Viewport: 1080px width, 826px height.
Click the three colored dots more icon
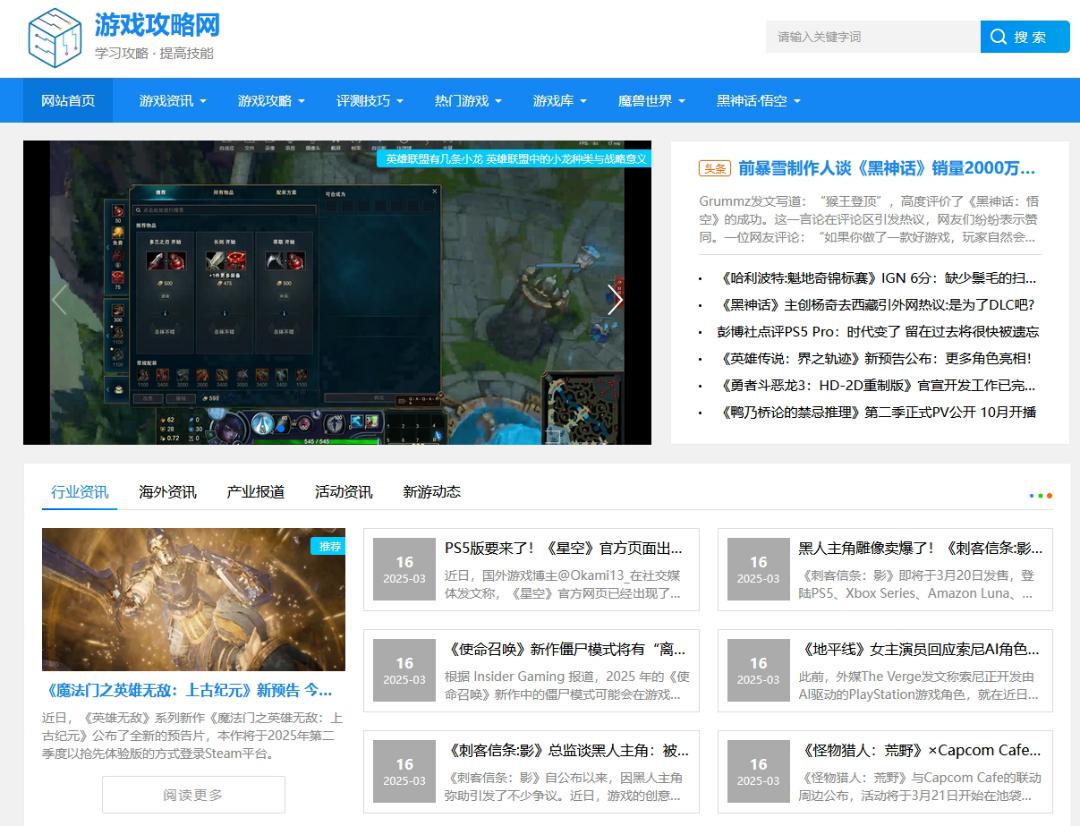[1041, 495]
